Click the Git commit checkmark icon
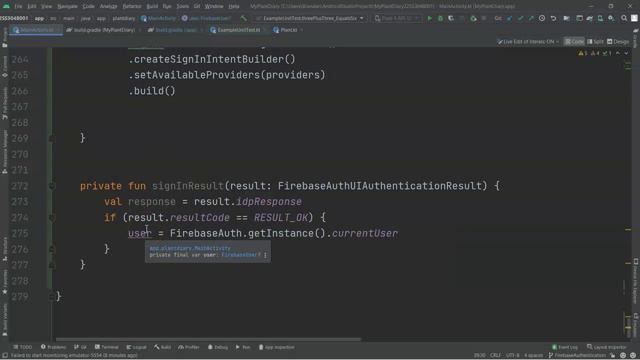This screenshot has width=640, height=360. 520,18
